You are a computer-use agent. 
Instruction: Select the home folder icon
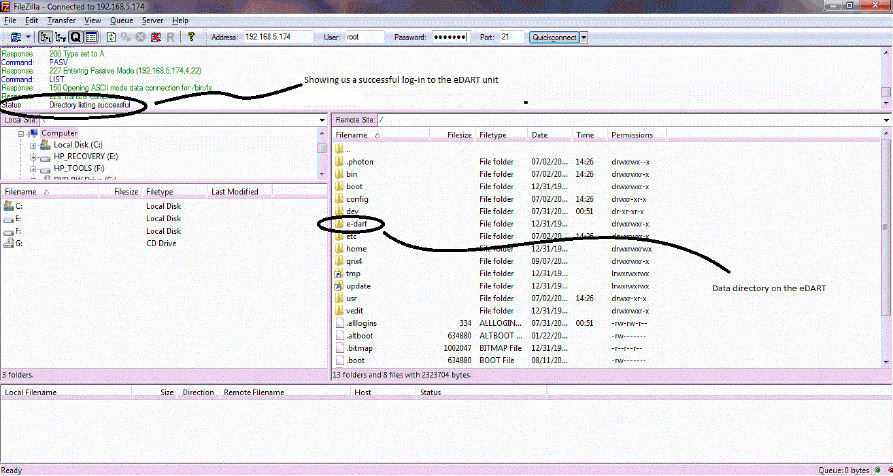tap(339, 249)
